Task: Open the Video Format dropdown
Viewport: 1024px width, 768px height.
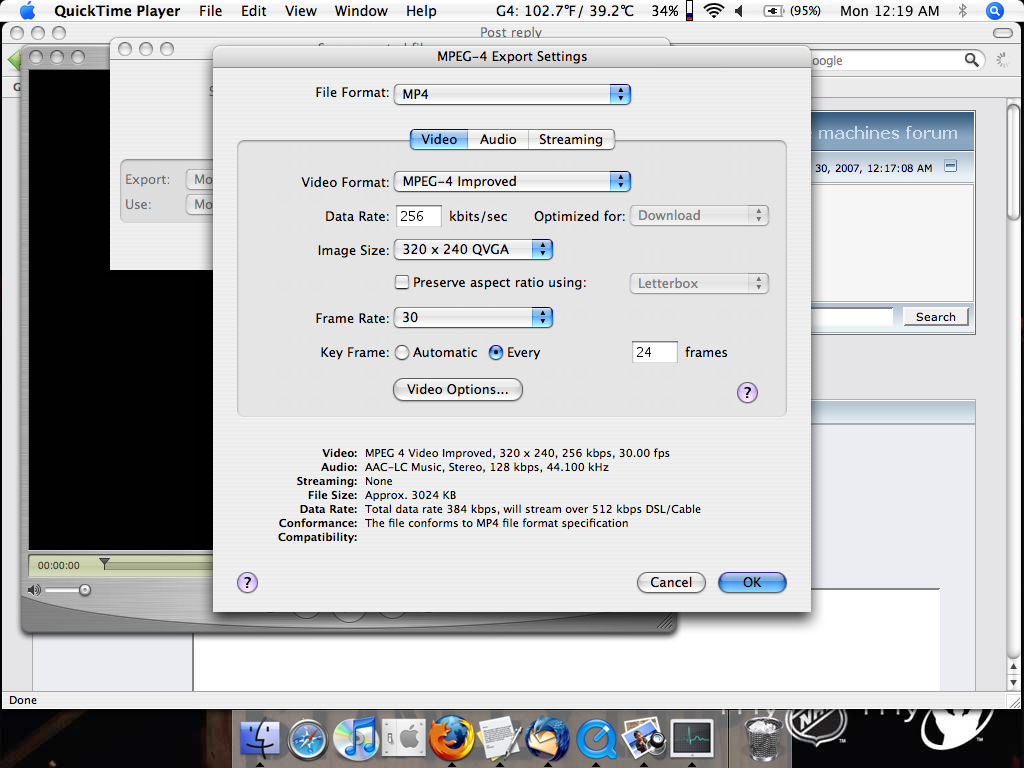Action: tap(512, 182)
